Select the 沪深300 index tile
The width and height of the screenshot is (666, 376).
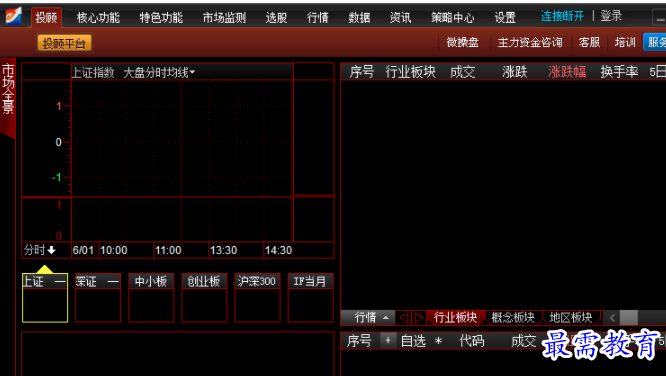257,298
